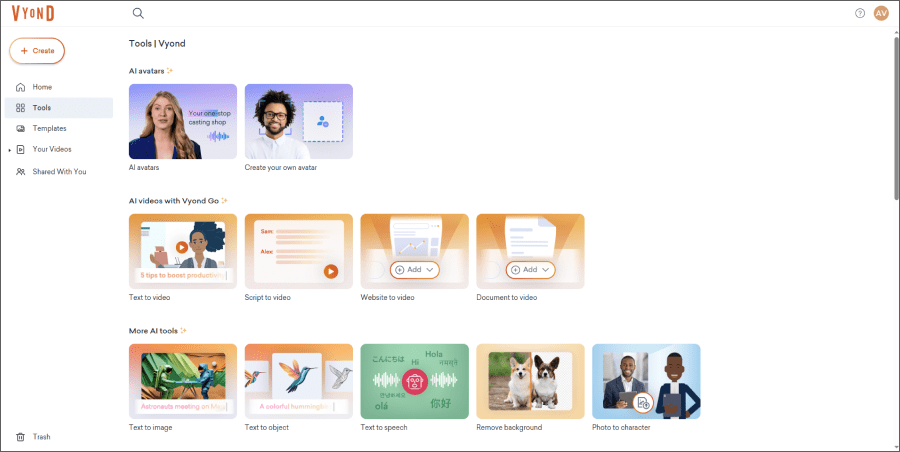Click the Shared With You icon
This screenshot has width=900, height=452.
pos(20,172)
